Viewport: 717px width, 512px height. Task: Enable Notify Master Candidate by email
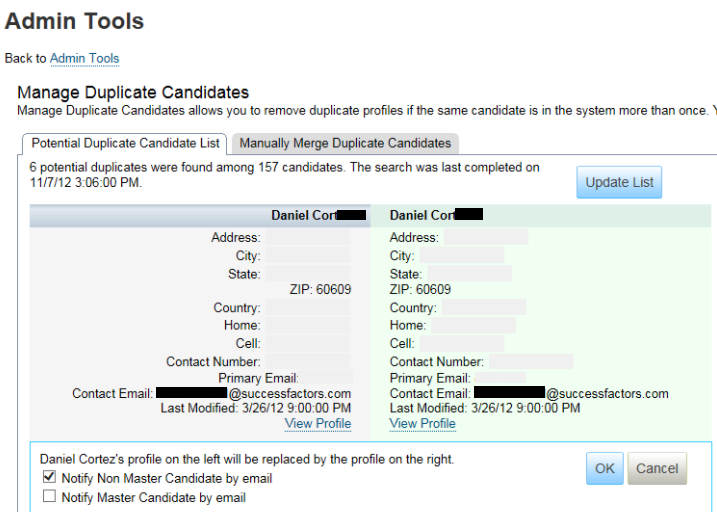[x=49, y=496]
